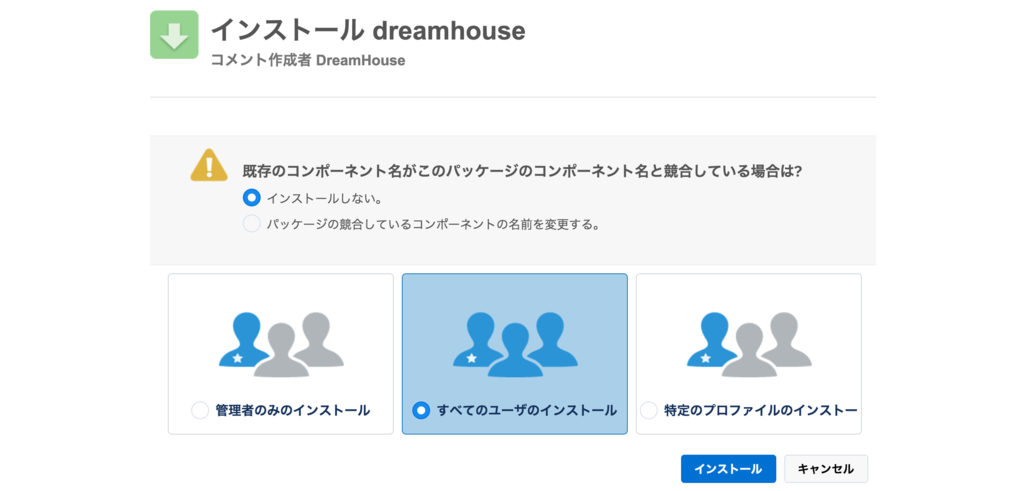Viewport: 1024px width, 491px height.
Task: Click the インストール dreamhouse heading
Action: (x=368, y=29)
